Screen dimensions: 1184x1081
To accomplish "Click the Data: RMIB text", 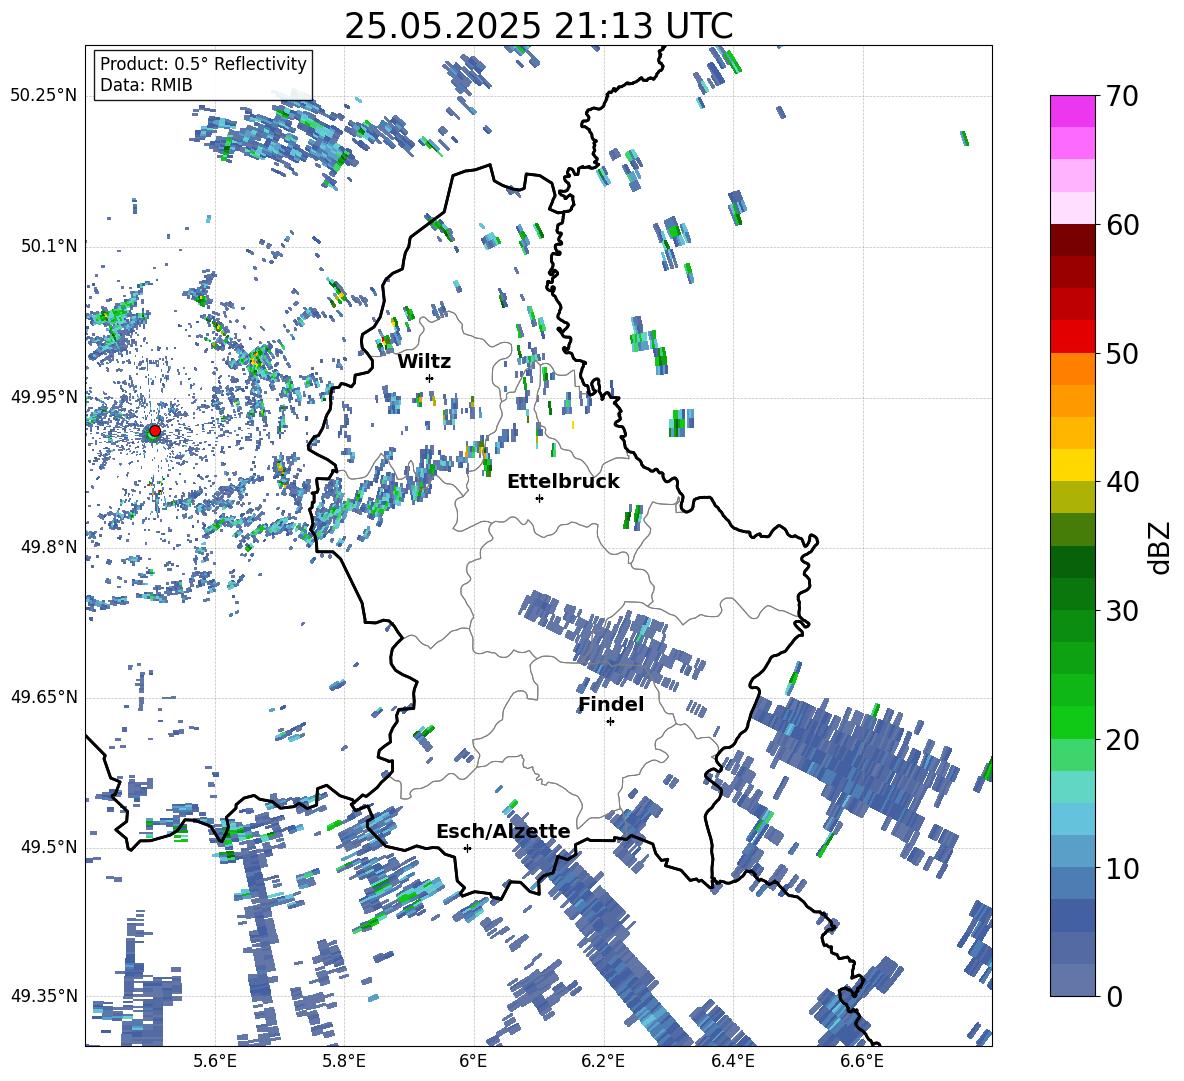I will [x=146, y=85].
